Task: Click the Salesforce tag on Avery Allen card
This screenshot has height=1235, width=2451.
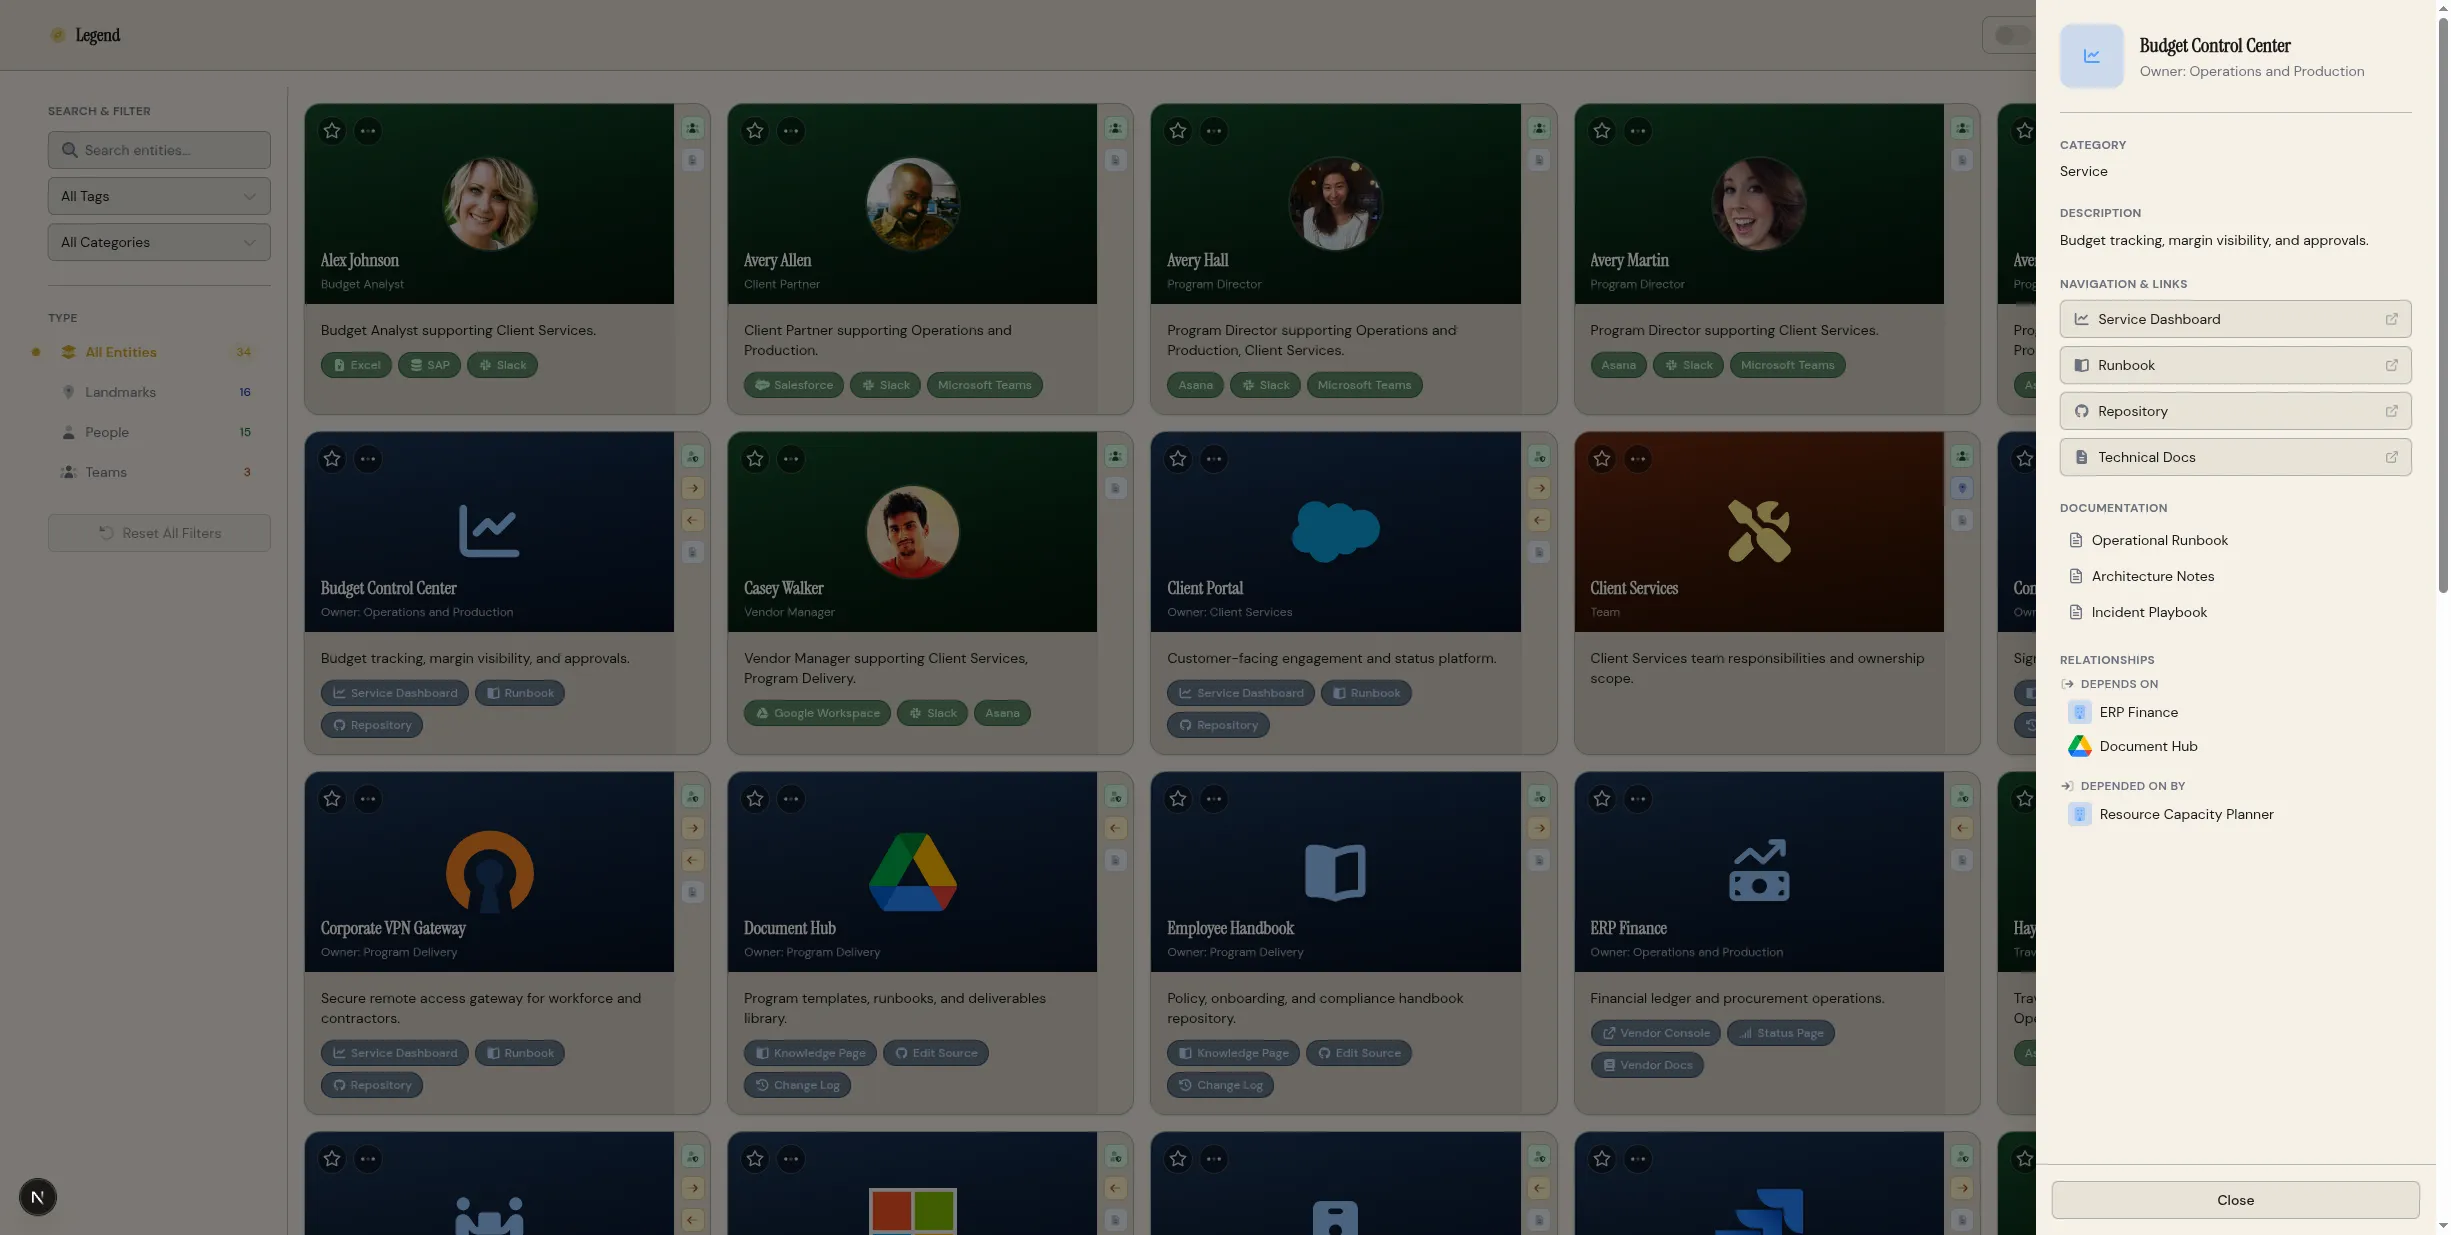Action: [793, 385]
